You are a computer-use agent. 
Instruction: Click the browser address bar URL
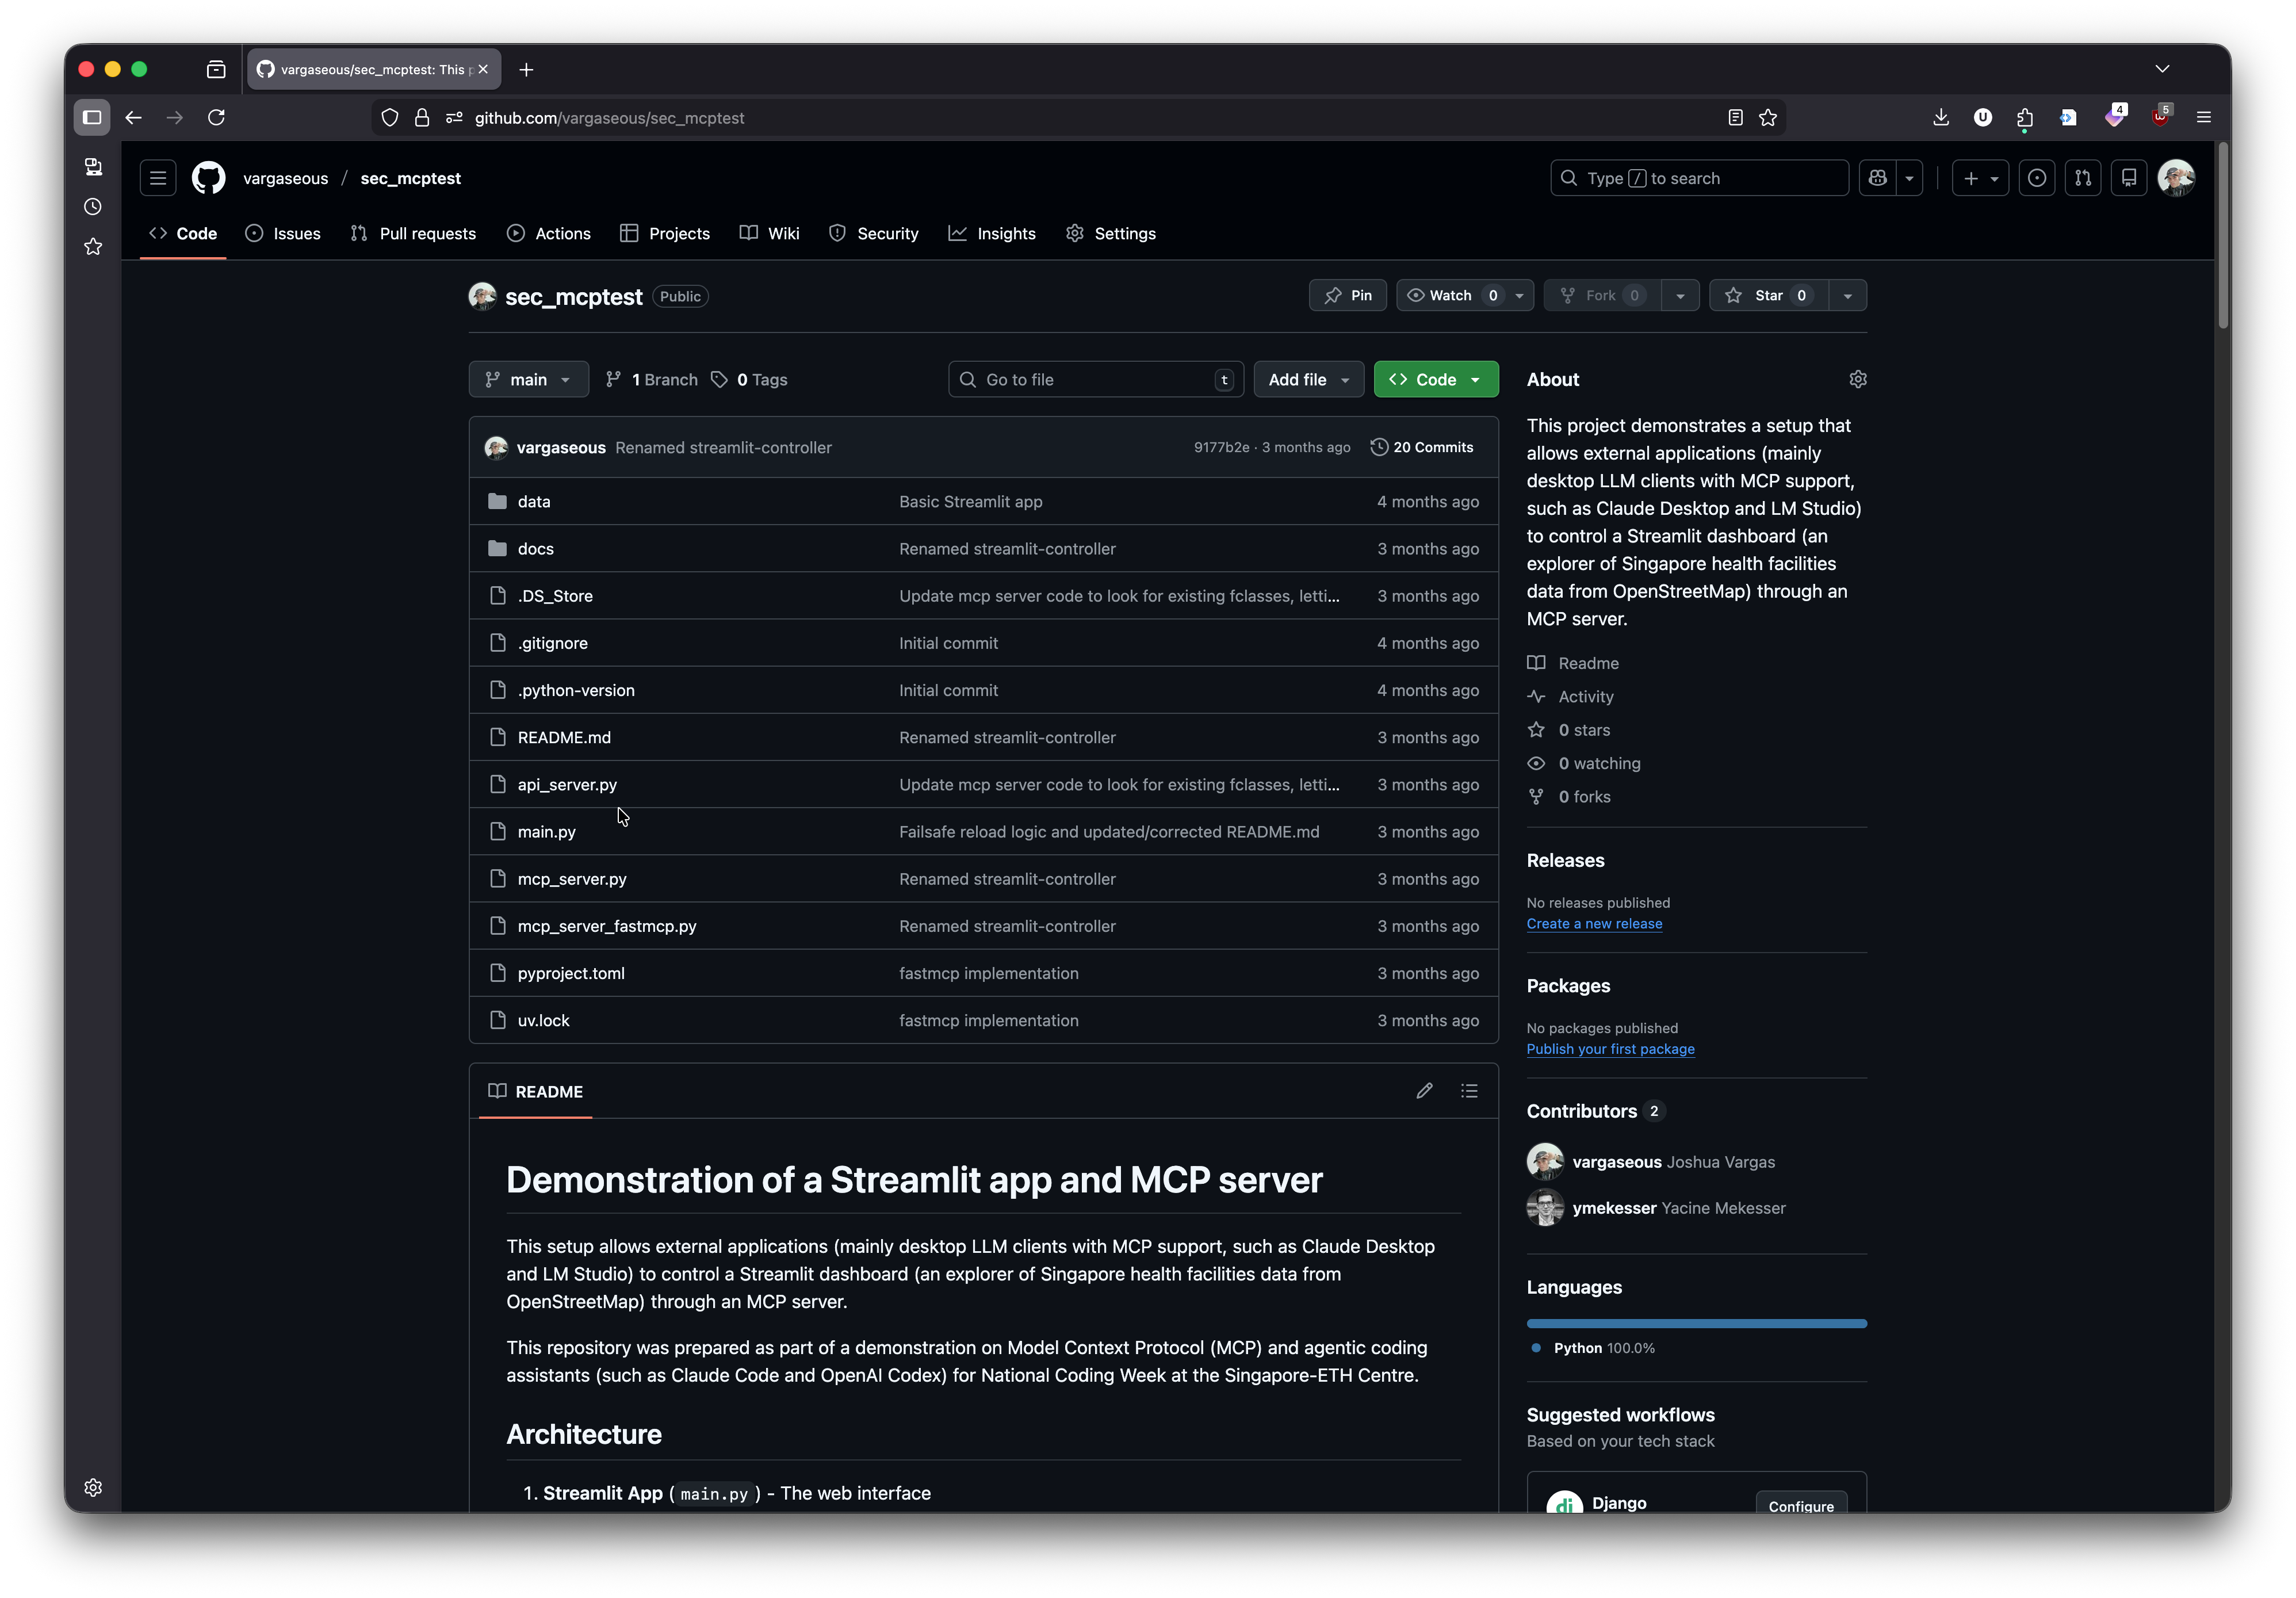click(609, 118)
